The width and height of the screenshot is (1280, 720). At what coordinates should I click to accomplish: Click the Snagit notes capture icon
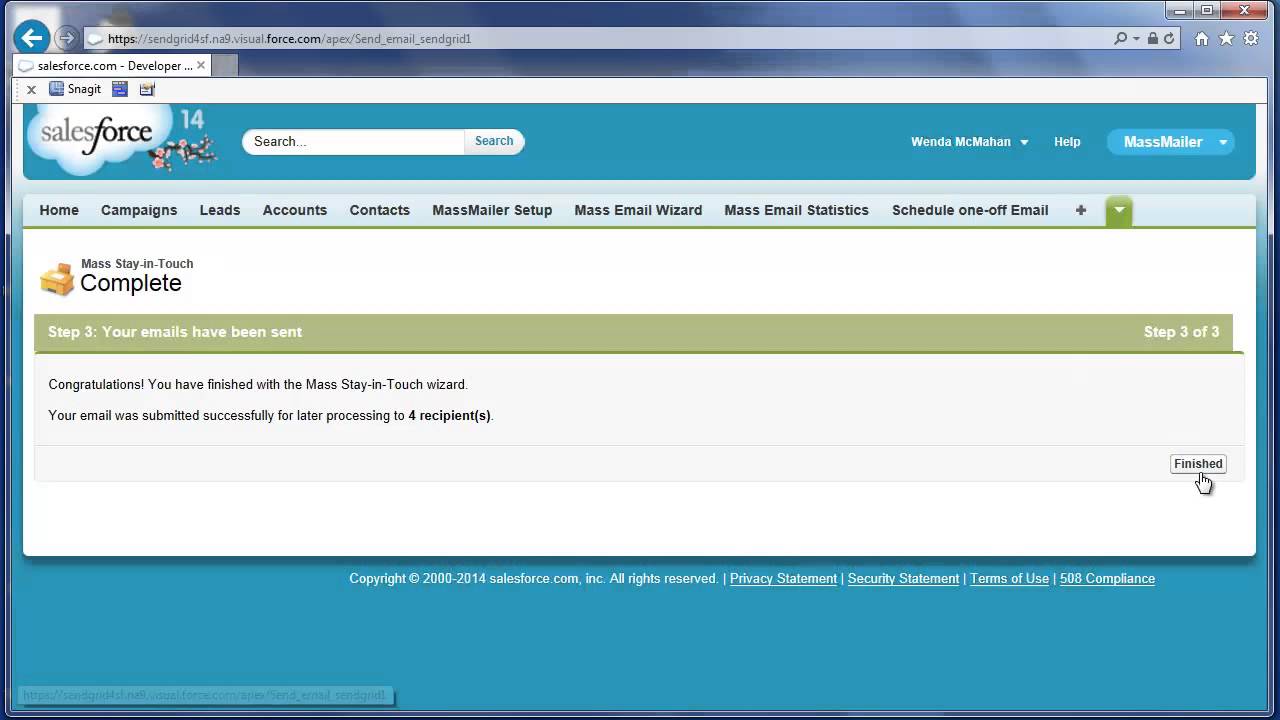(147, 89)
